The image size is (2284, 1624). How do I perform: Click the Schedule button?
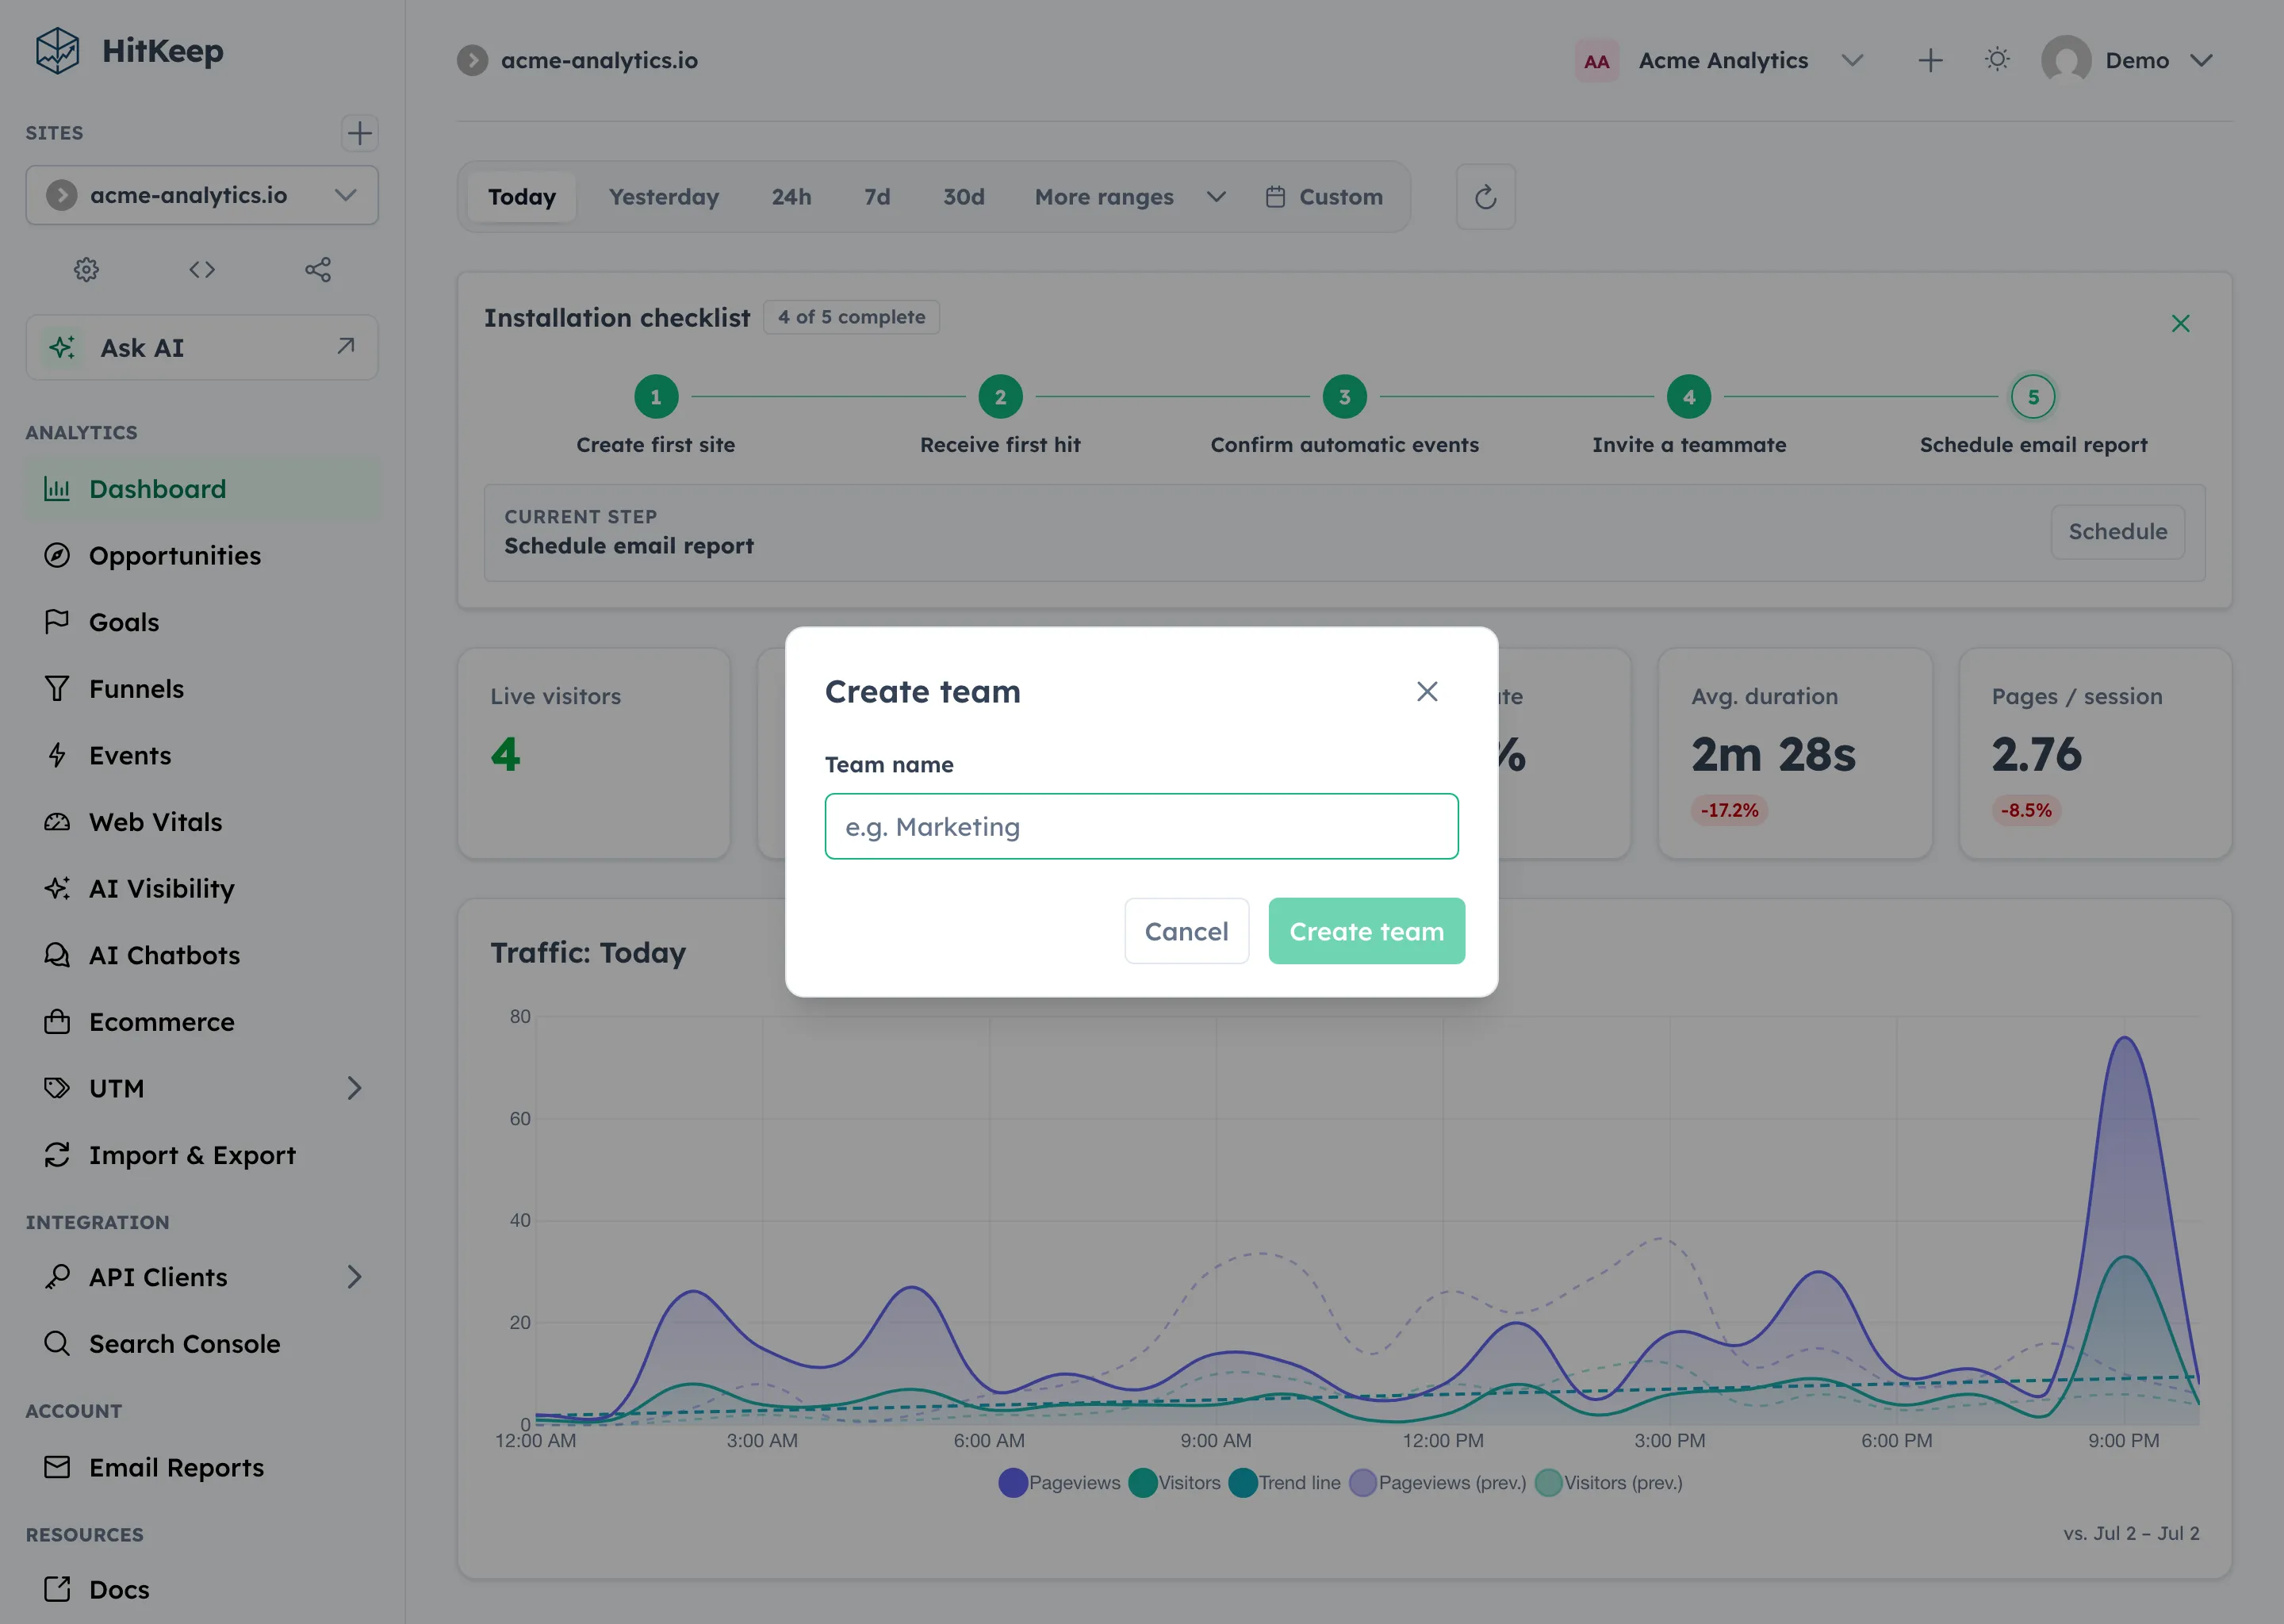tap(2118, 532)
